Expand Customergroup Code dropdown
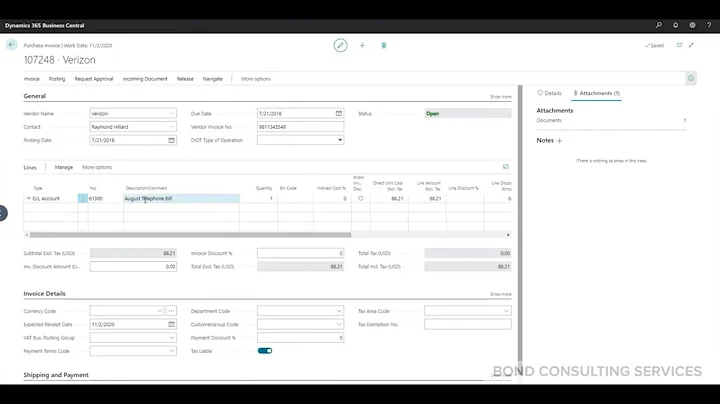 point(339,324)
